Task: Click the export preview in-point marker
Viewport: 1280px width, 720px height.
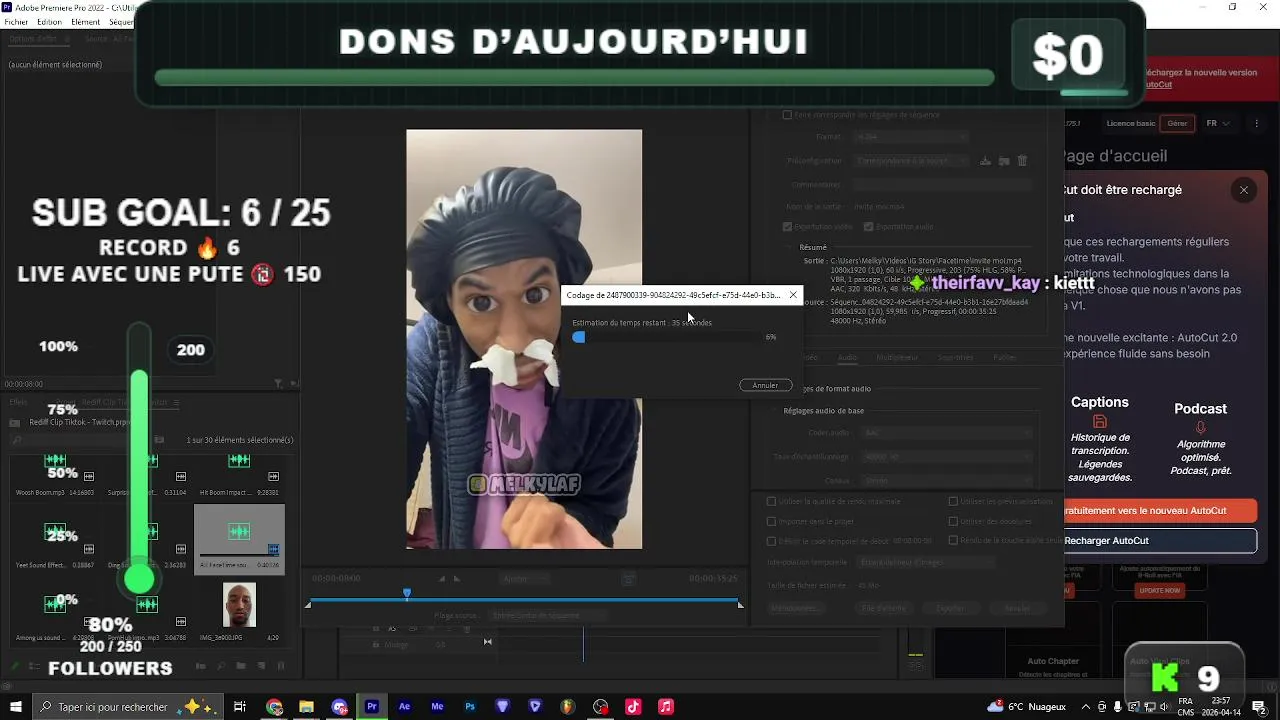Action: point(308,604)
